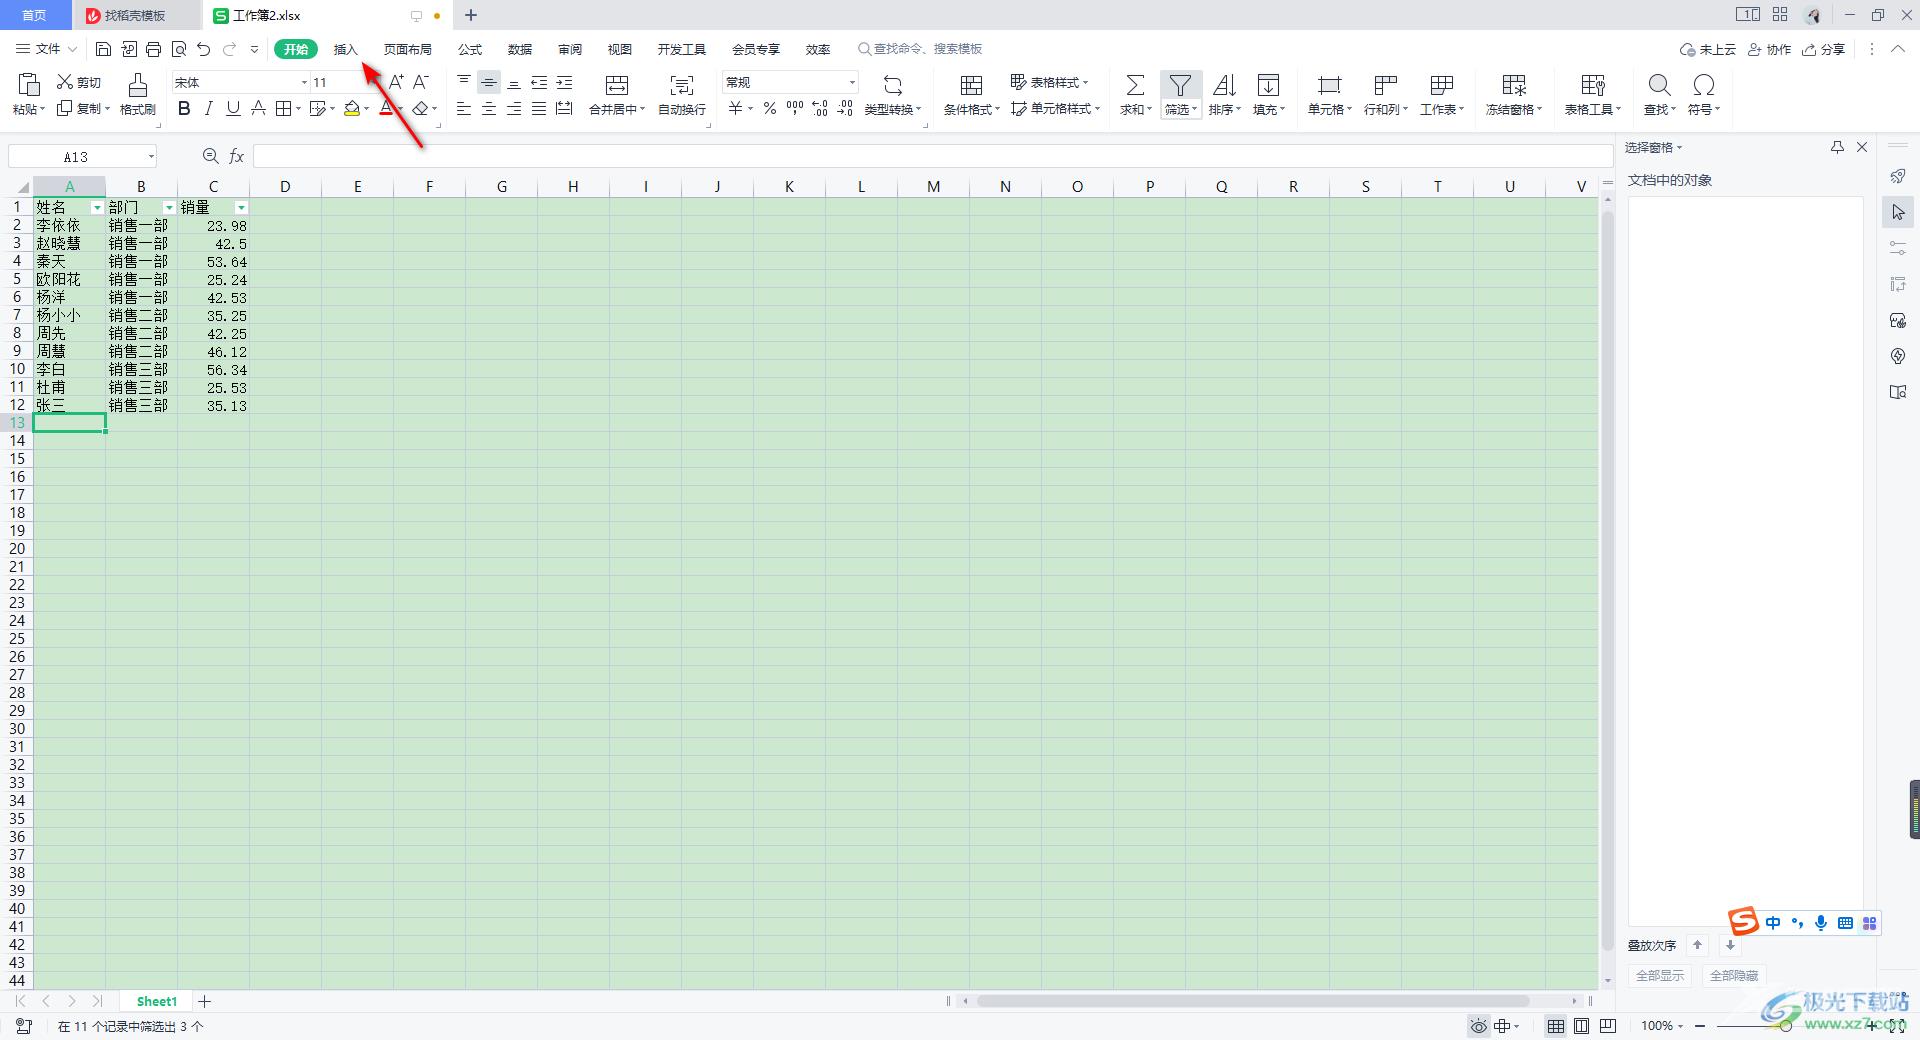Viewport: 1920px width, 1040px height.
Task: Click the Print icon in quick toolbar
Action: [x=153, y=49]
